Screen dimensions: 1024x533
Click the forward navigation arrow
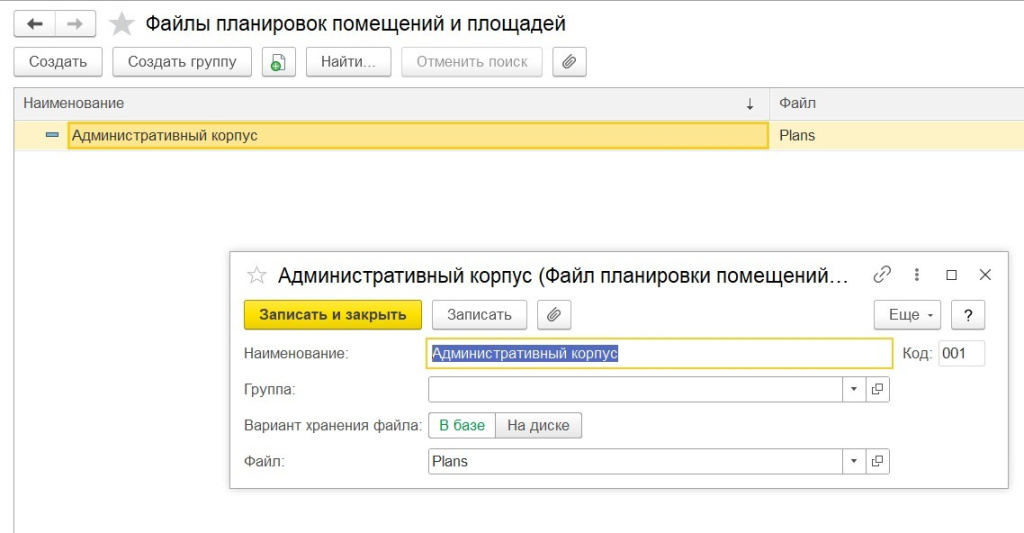75,23
